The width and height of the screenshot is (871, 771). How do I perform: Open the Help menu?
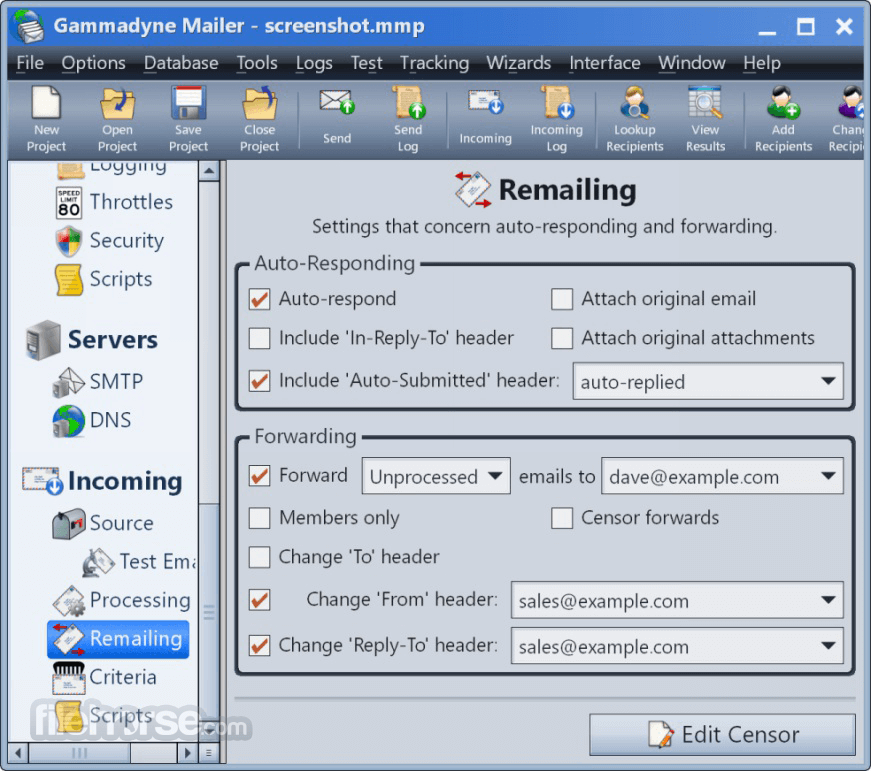tap(762, 63)
